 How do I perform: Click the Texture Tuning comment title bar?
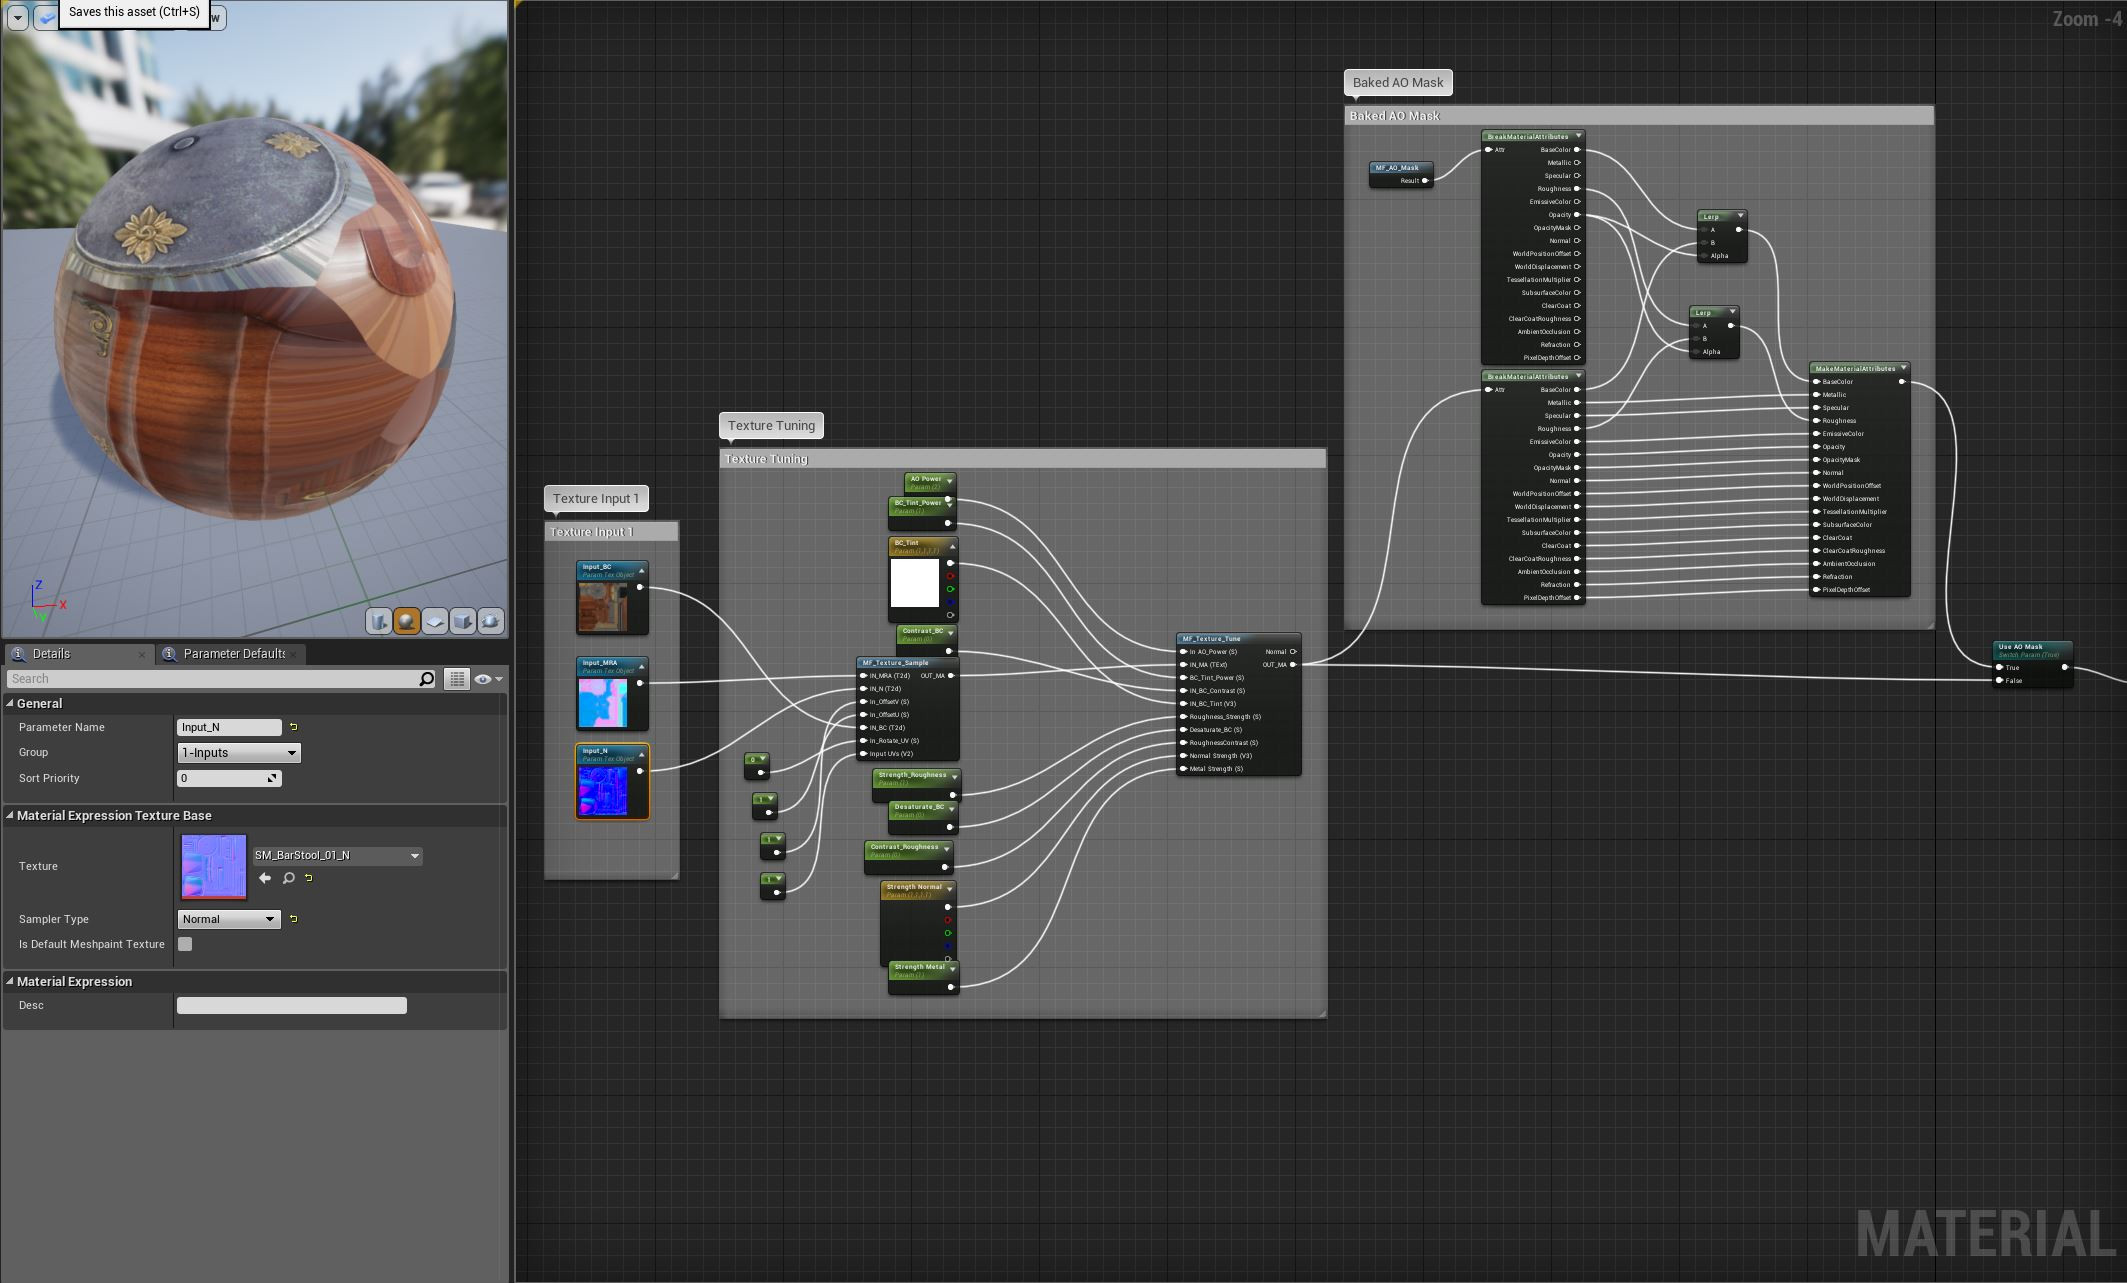[1023, 459]
